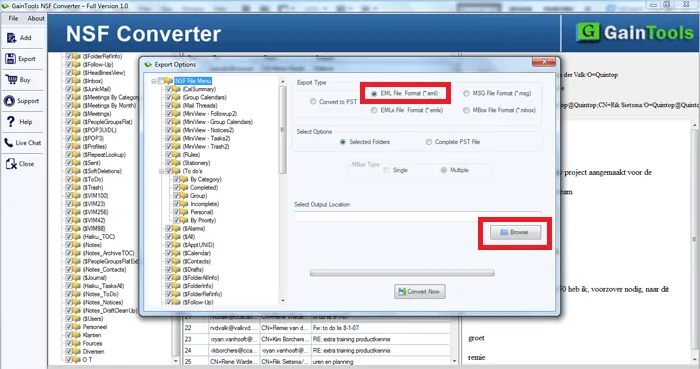Click the Export Options dialog title icon

(148, 64)
